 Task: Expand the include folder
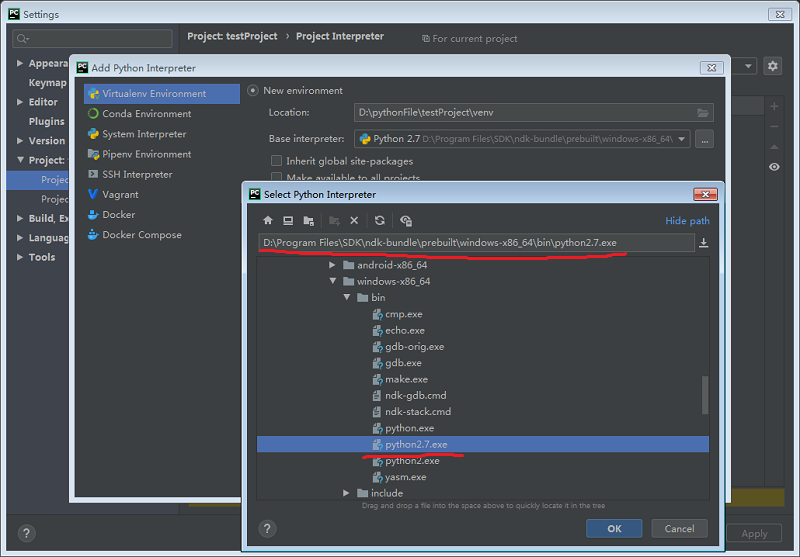coord(346,493)
